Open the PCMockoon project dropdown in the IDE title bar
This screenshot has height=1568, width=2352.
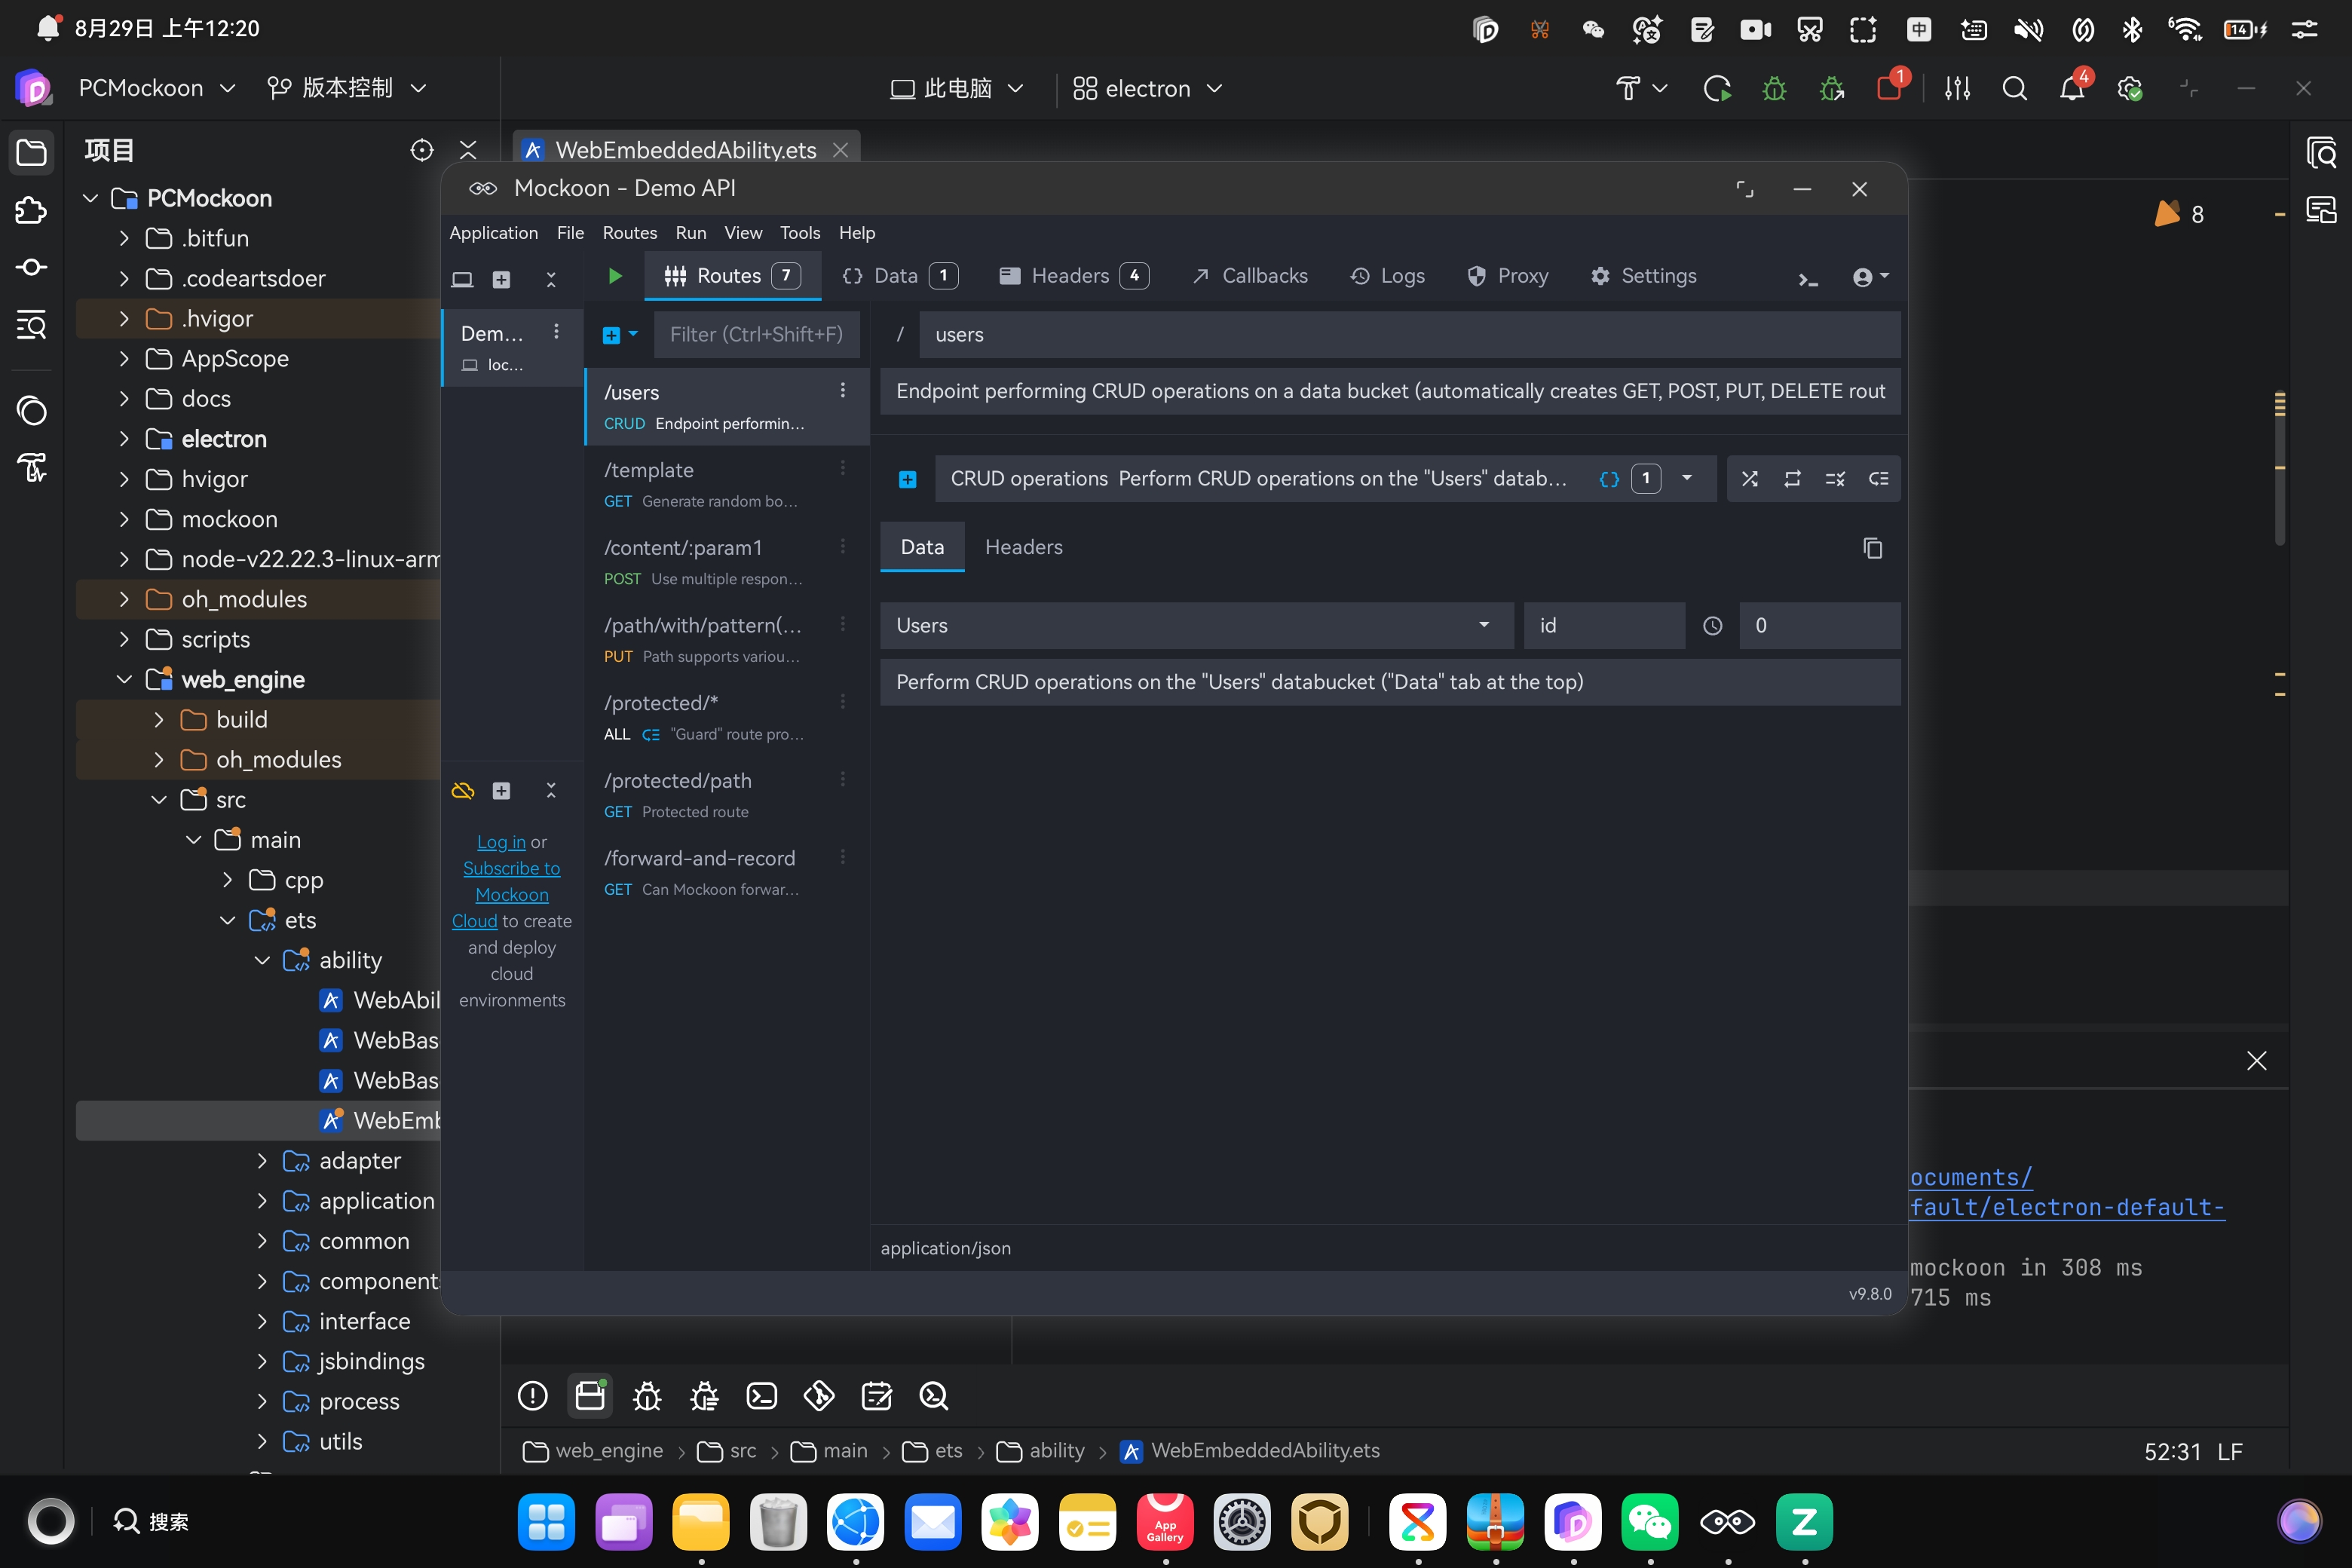pyautogui.click(x=158, y=88)
